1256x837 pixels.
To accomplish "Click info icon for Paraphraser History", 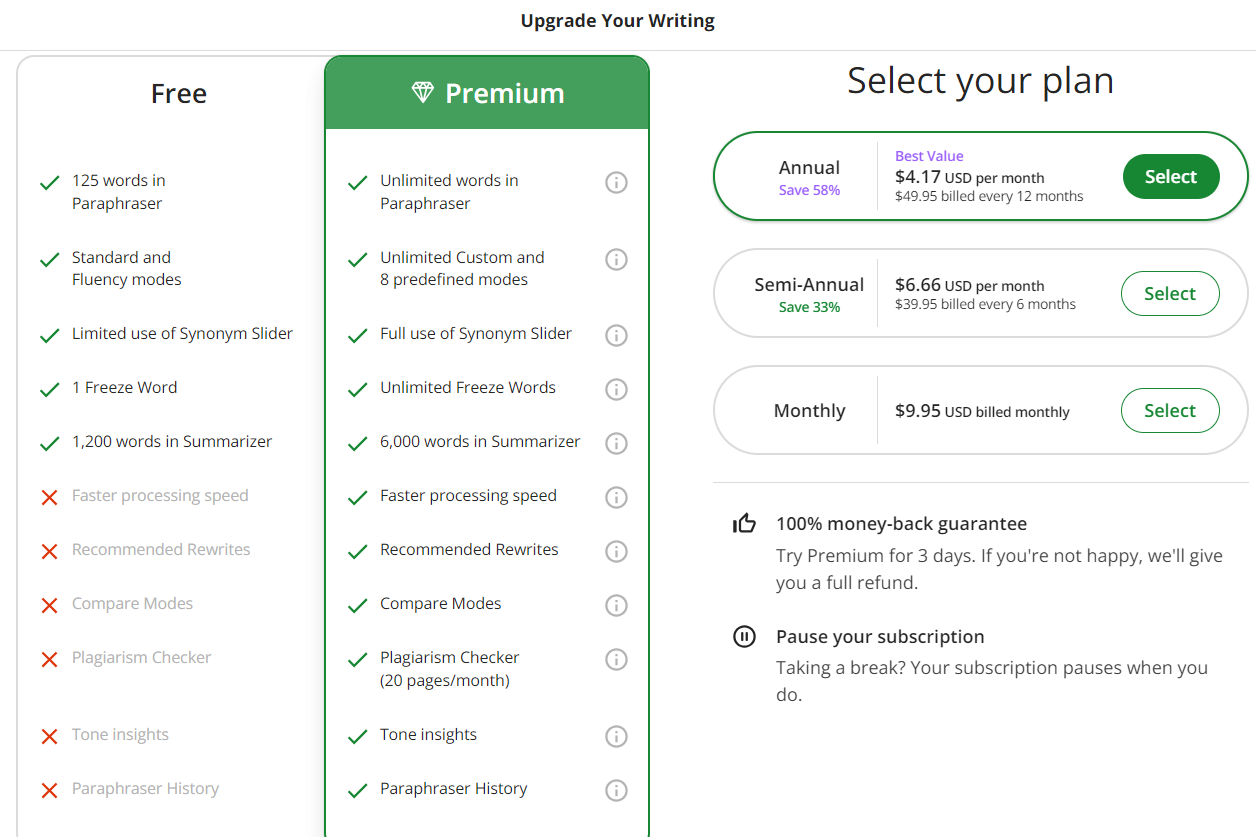I will [617, 790].
